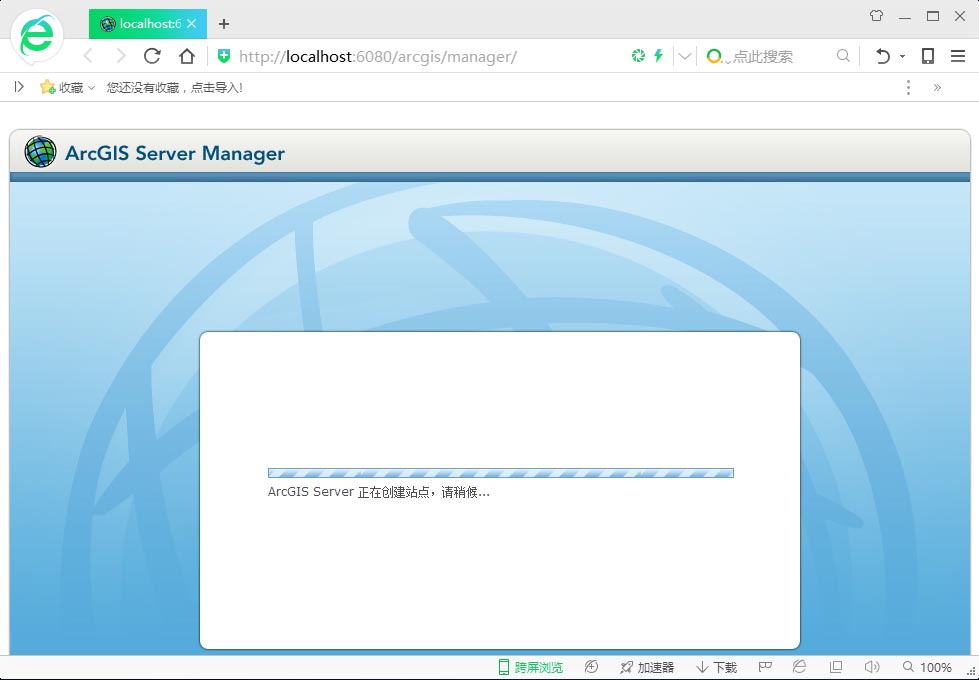
Task: Click the status bar lightning circle icon
Action: (x=591, y=667)
